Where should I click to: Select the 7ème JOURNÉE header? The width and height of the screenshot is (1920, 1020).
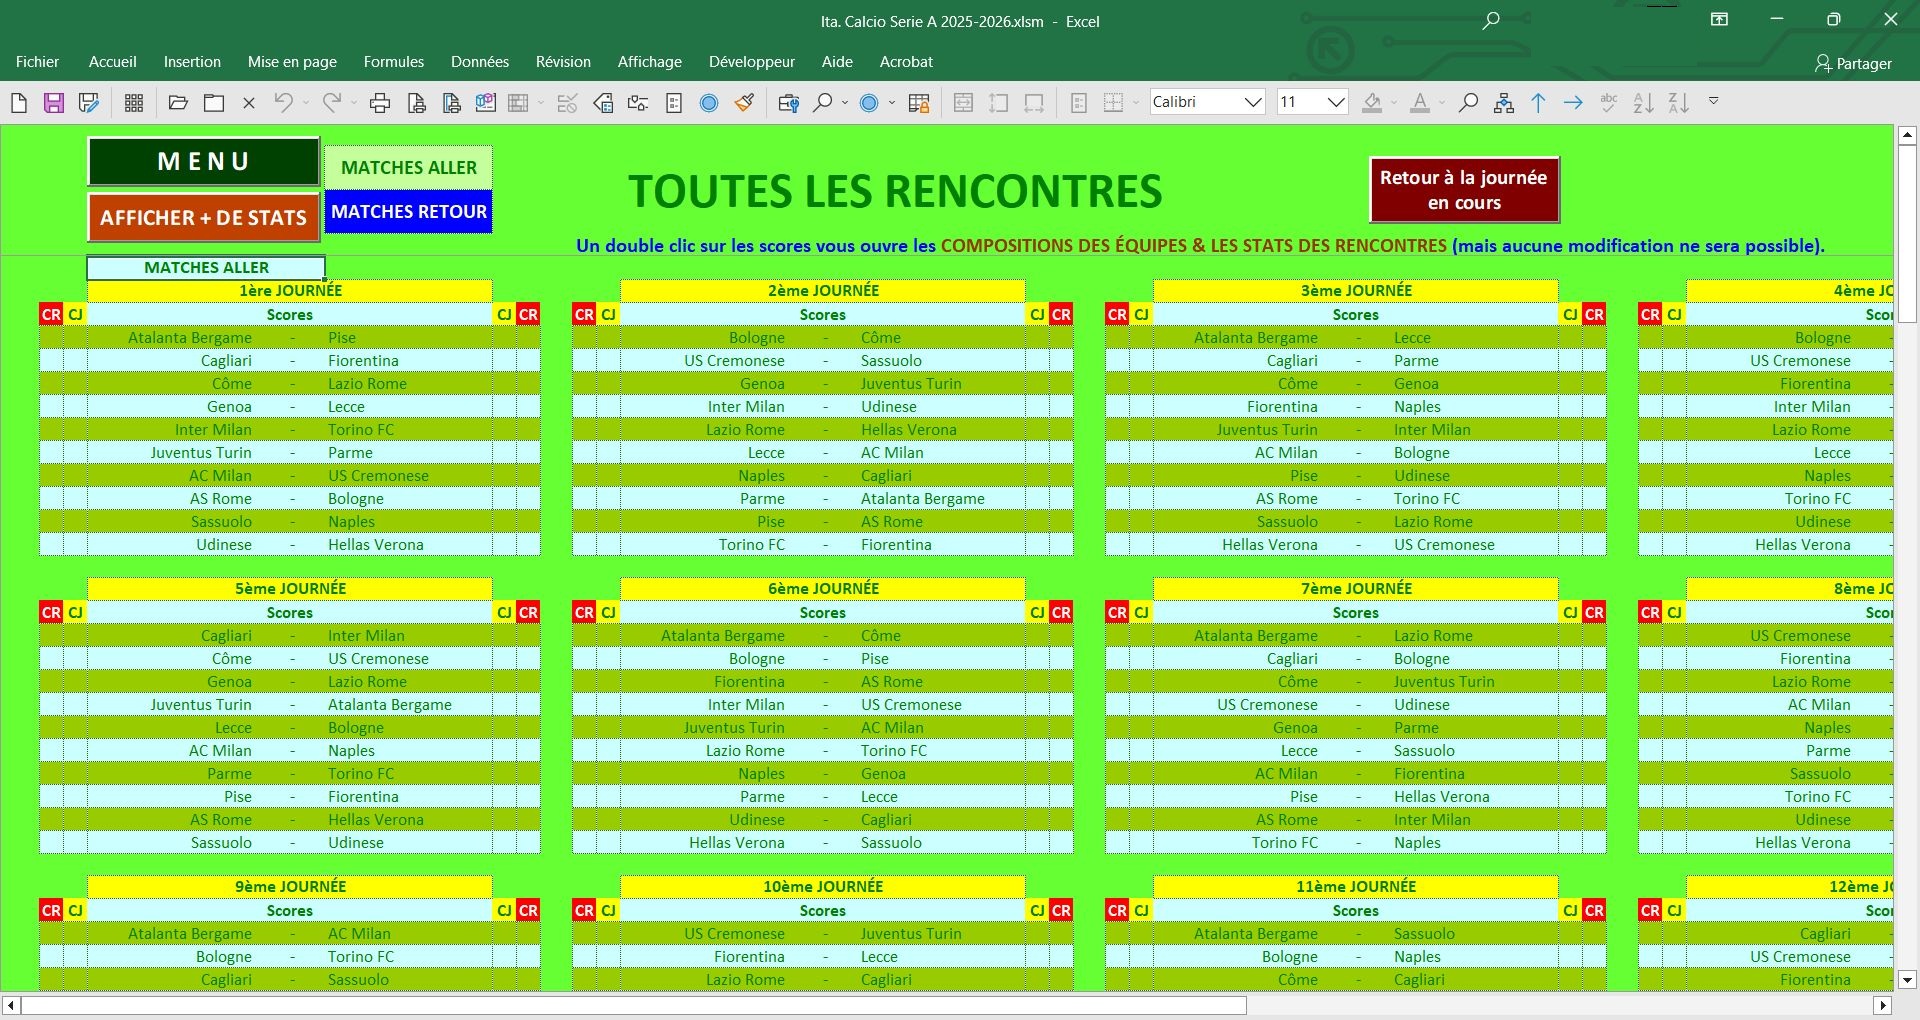[x=1356, y=589]
